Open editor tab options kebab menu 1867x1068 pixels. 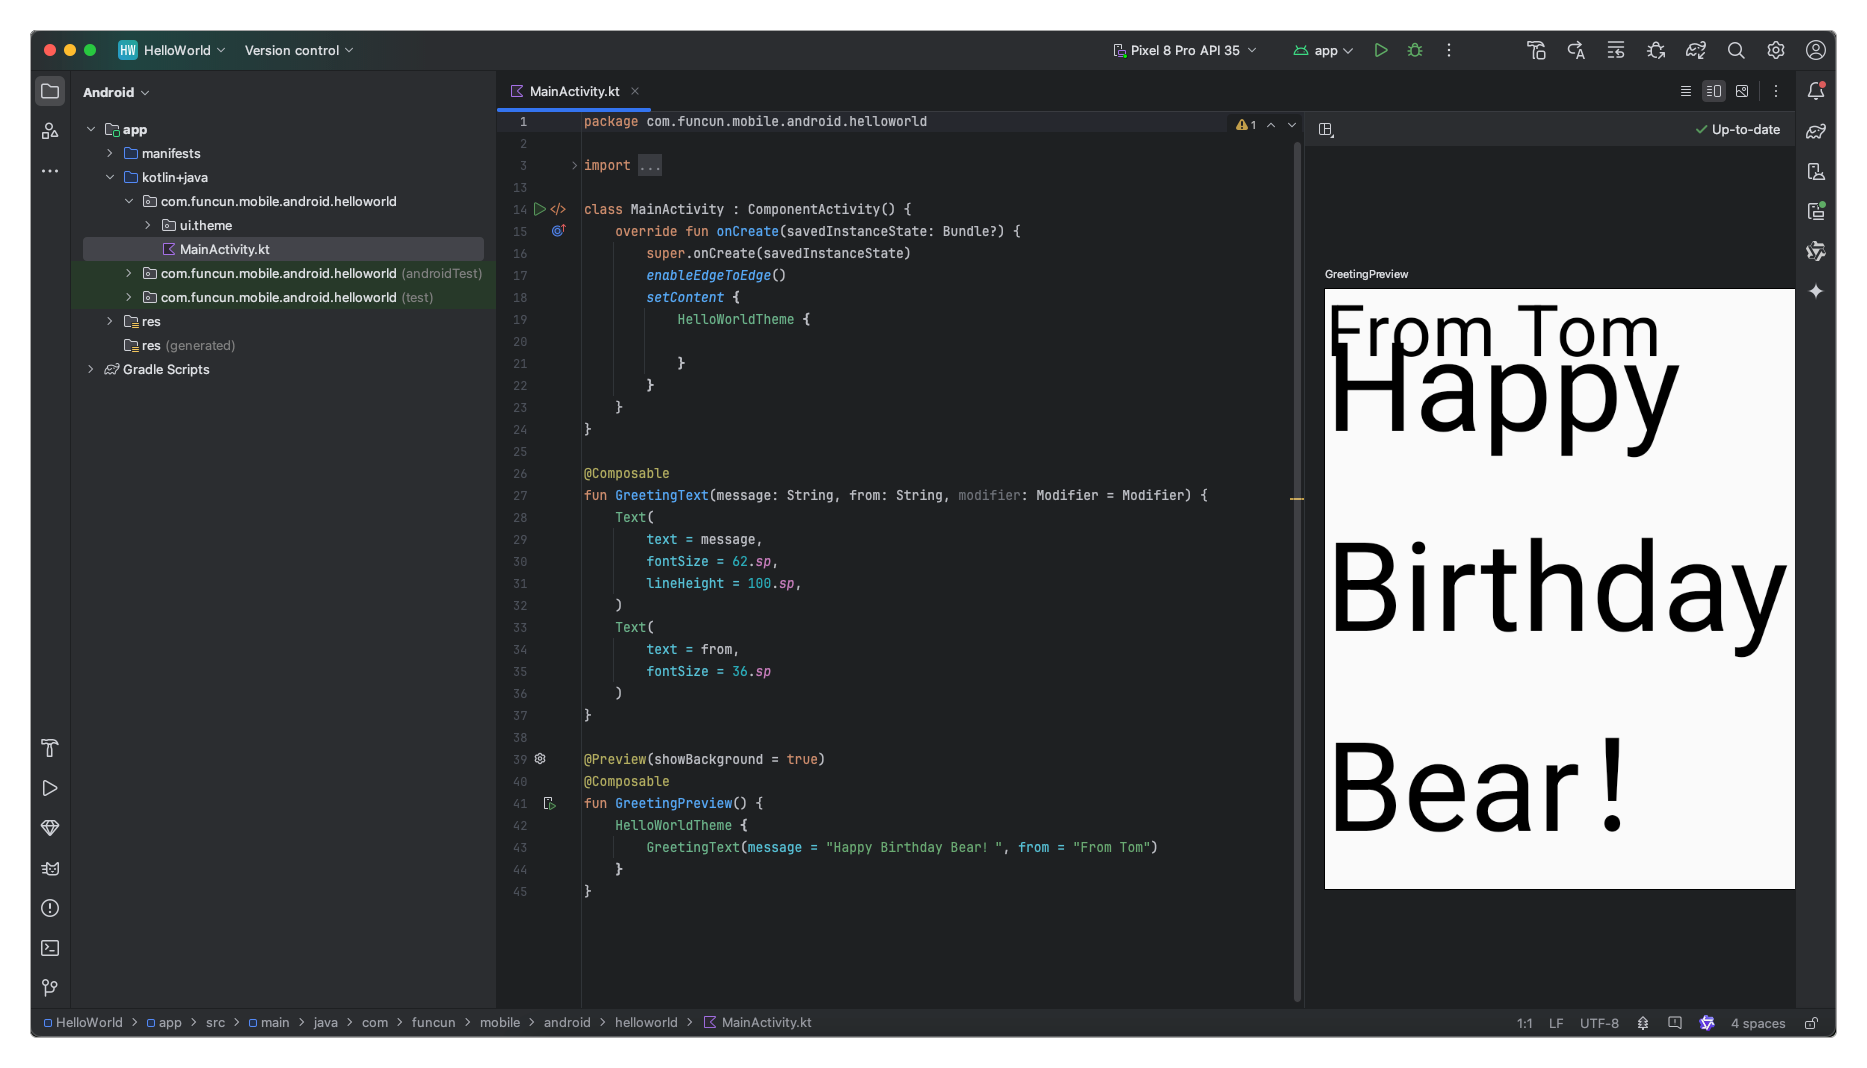click(x=1776, y=91)
